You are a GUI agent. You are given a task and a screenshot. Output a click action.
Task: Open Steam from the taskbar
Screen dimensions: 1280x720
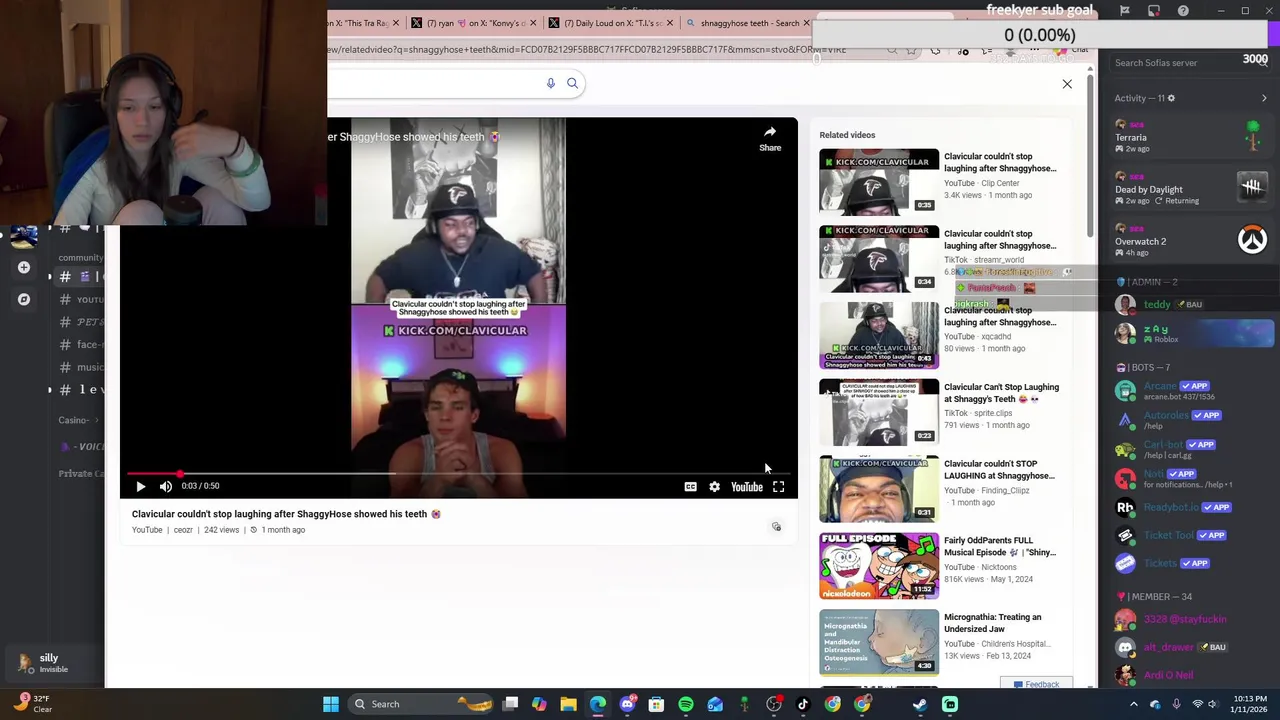pos(920,704)
